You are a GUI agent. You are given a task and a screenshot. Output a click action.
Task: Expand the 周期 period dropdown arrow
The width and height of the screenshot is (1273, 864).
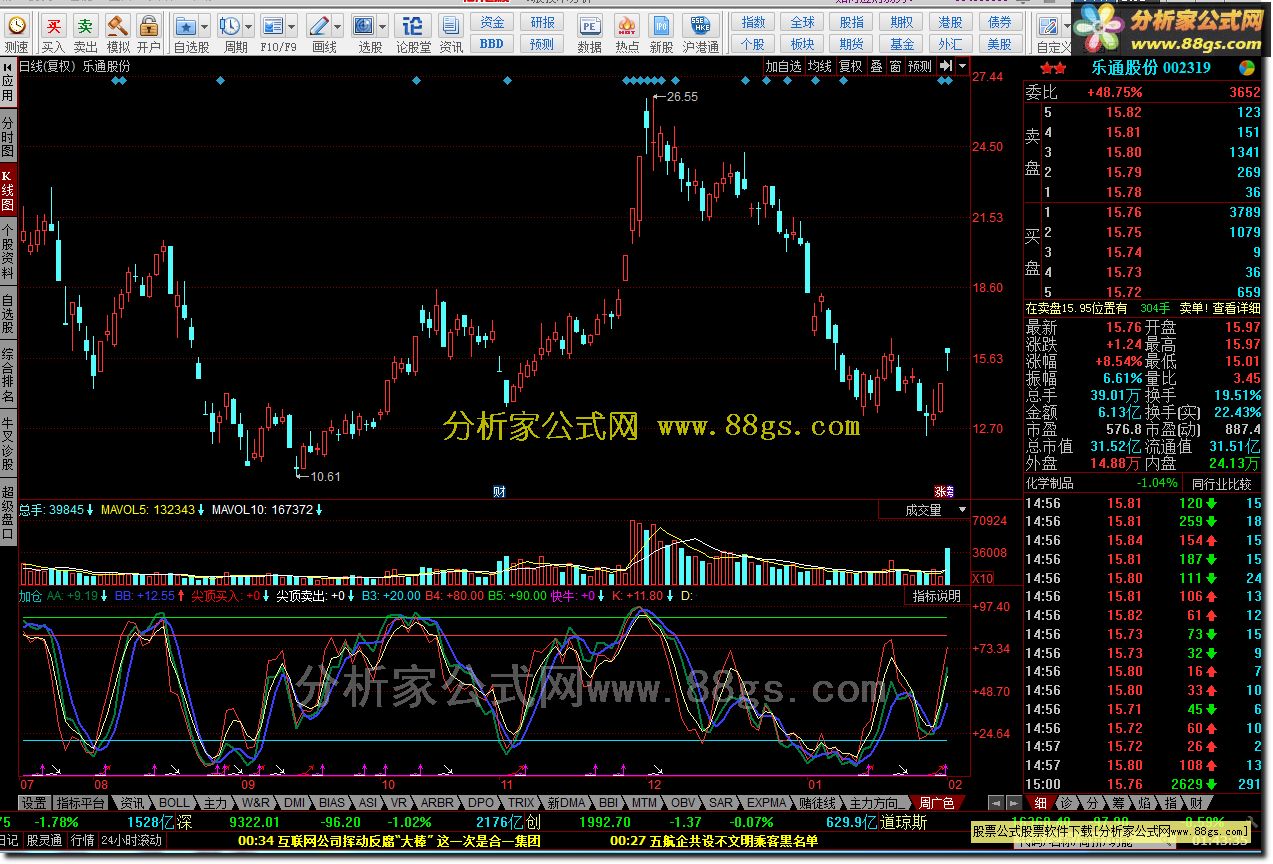(x=247, y=27)
